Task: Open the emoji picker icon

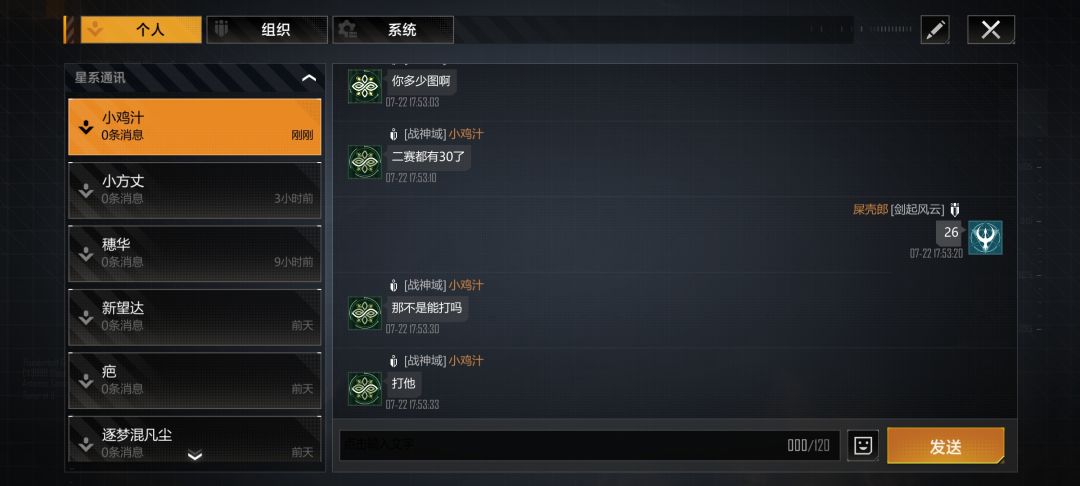Action: (862, 445)
